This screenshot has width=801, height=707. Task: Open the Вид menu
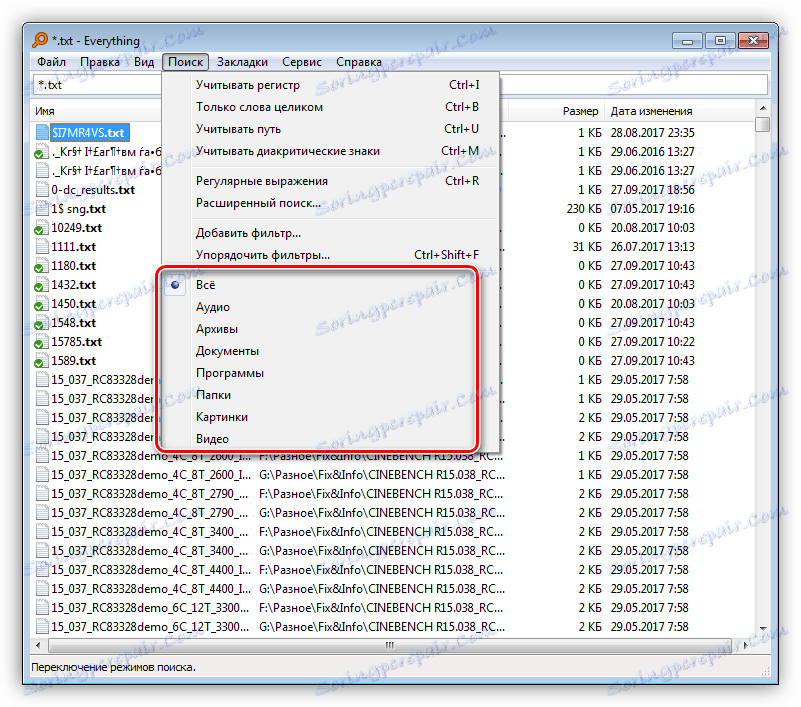click(144, 62)
